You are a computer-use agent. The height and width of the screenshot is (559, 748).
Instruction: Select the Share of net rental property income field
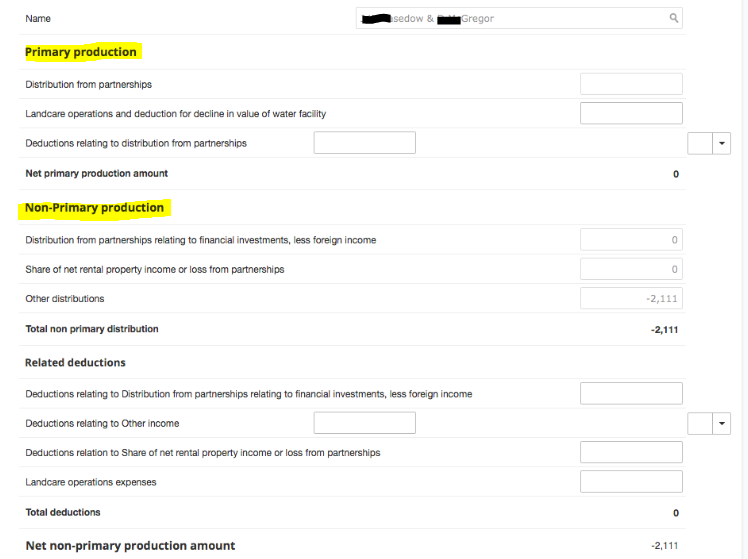coord(631,269)
